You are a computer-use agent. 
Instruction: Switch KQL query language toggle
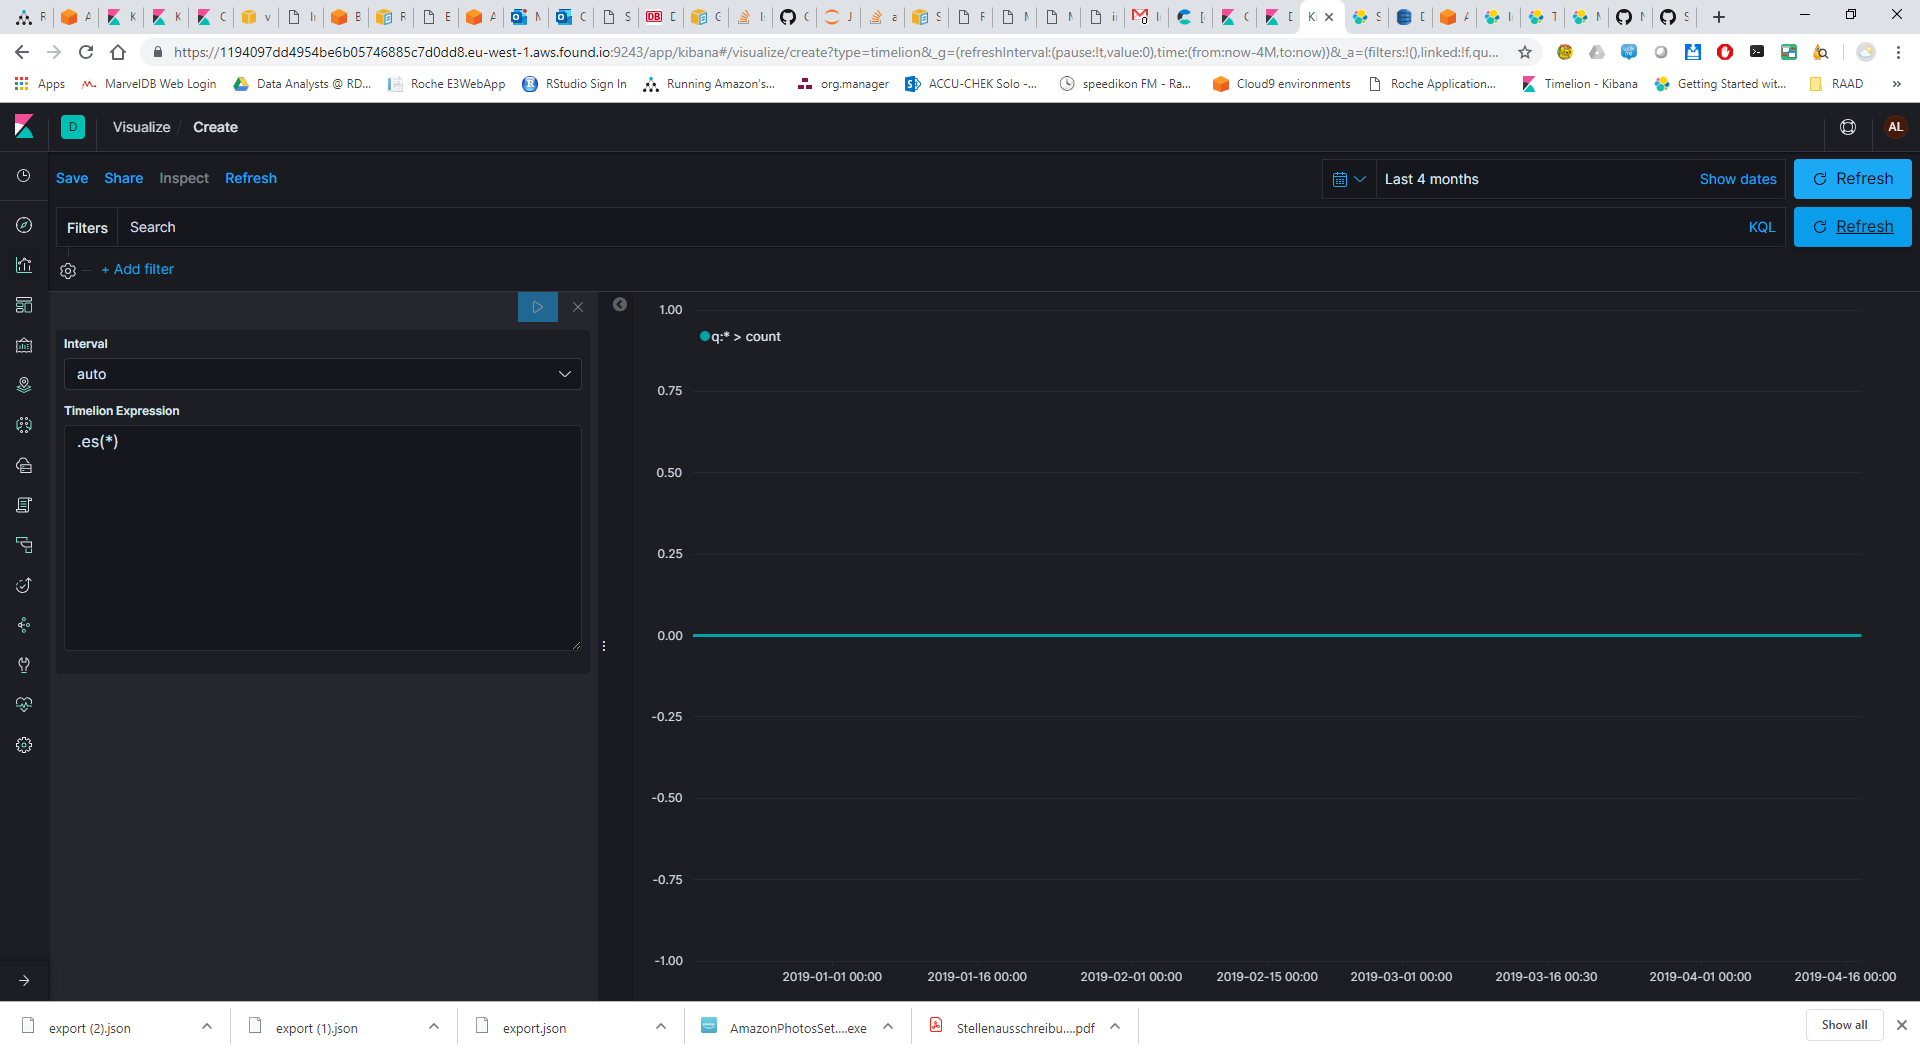point(1762,227)
